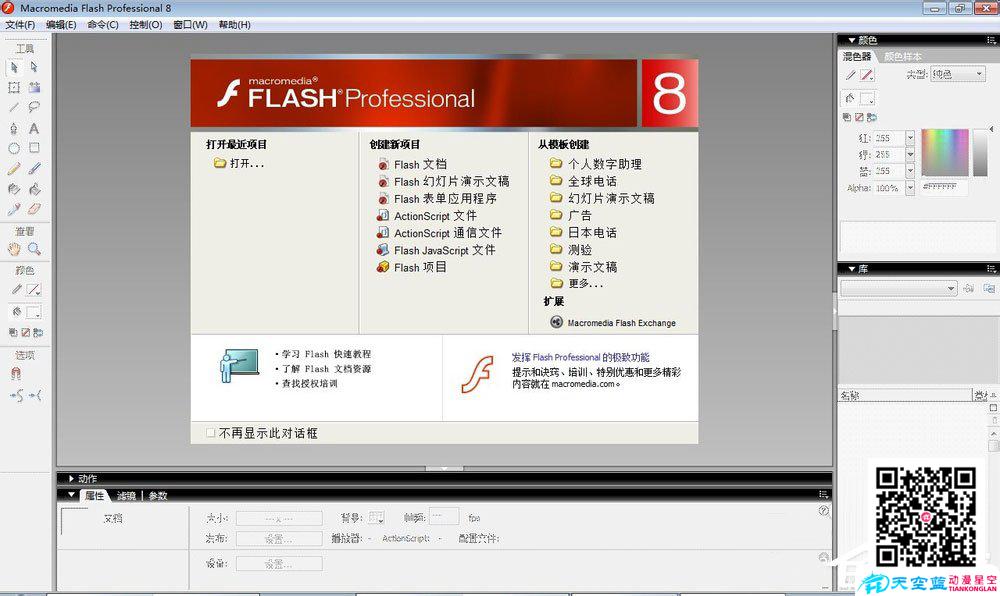Select the Rectangle tool
This screenshot has width=1000, height=596.
click(x=34, y=148)
